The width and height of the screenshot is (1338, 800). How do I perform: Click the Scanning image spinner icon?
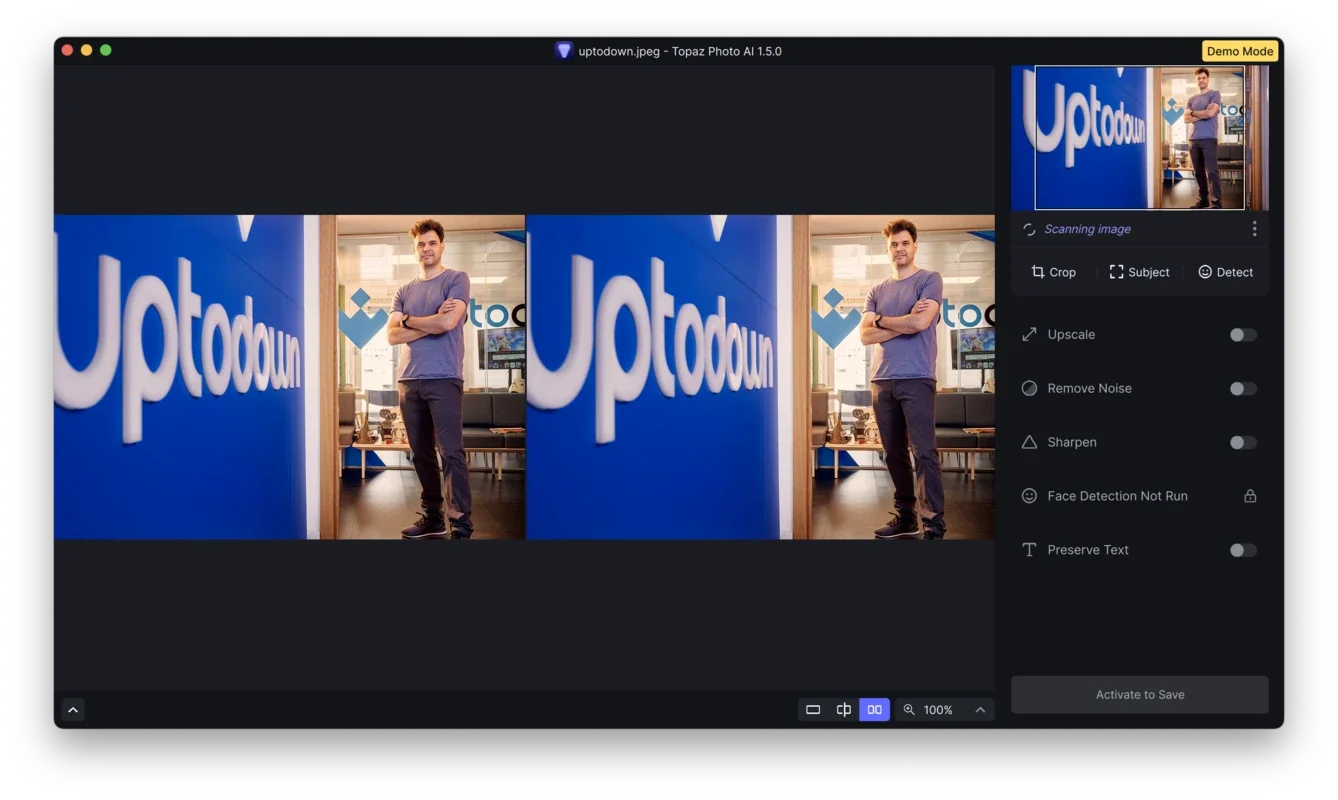(1029, 229)
